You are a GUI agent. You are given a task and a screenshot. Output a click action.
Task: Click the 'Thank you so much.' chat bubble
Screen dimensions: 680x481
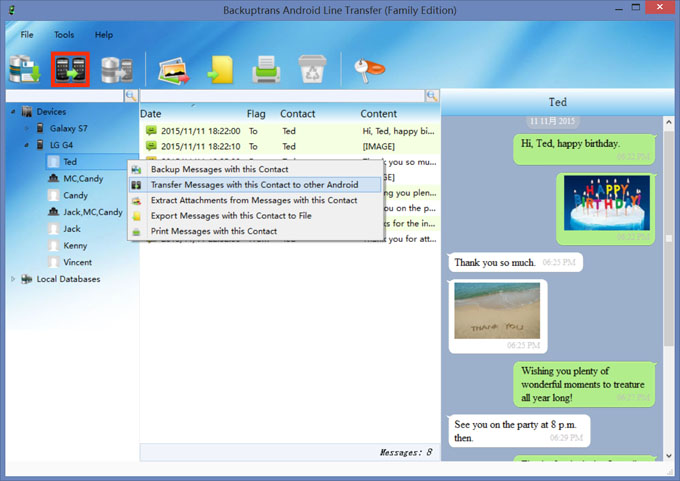tap(515, 262)
